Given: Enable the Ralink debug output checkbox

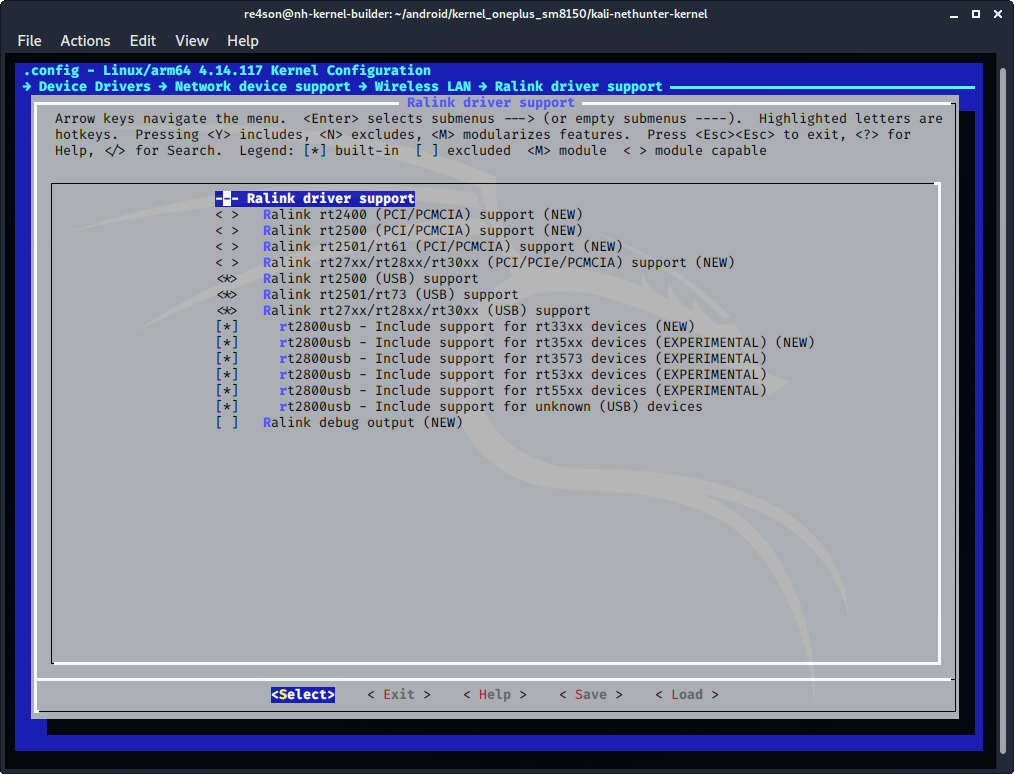Looking at the screenshot, I should [227, 423].
